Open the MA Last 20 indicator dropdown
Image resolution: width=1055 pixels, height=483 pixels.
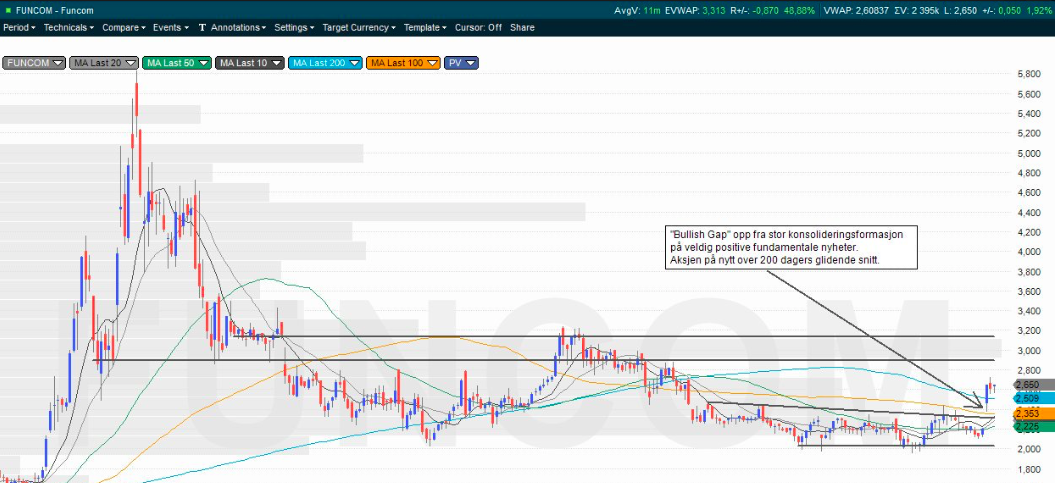tap(104, 63)
